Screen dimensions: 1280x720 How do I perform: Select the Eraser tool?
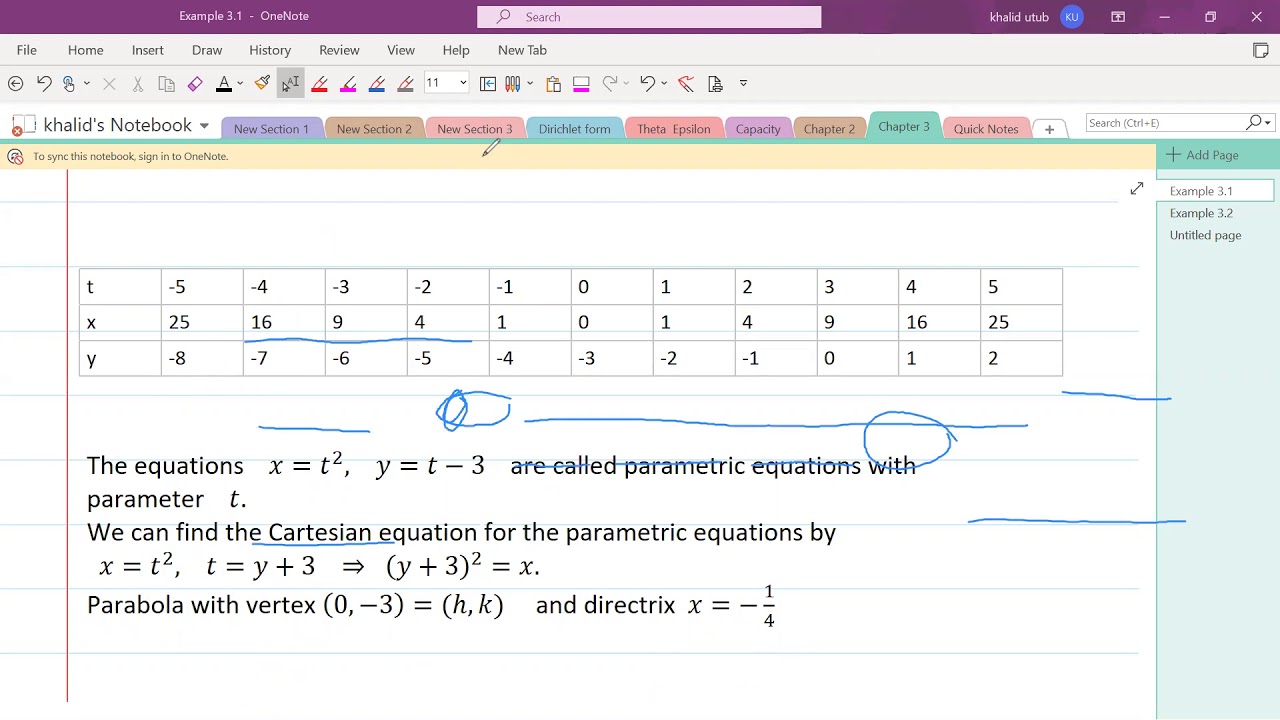coord(195,84)
